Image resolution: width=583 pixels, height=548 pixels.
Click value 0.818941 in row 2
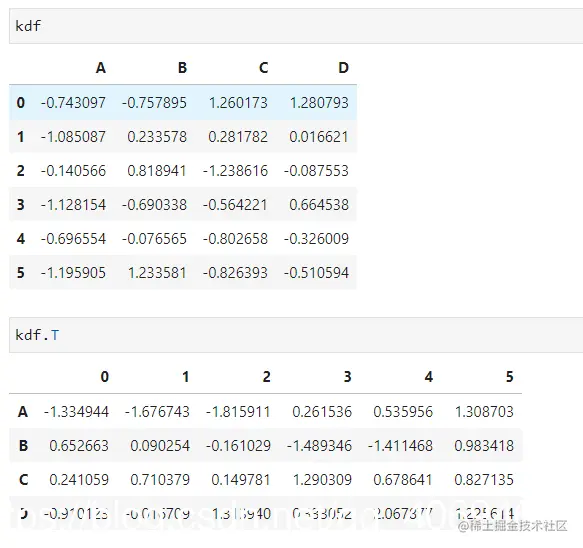157,171
